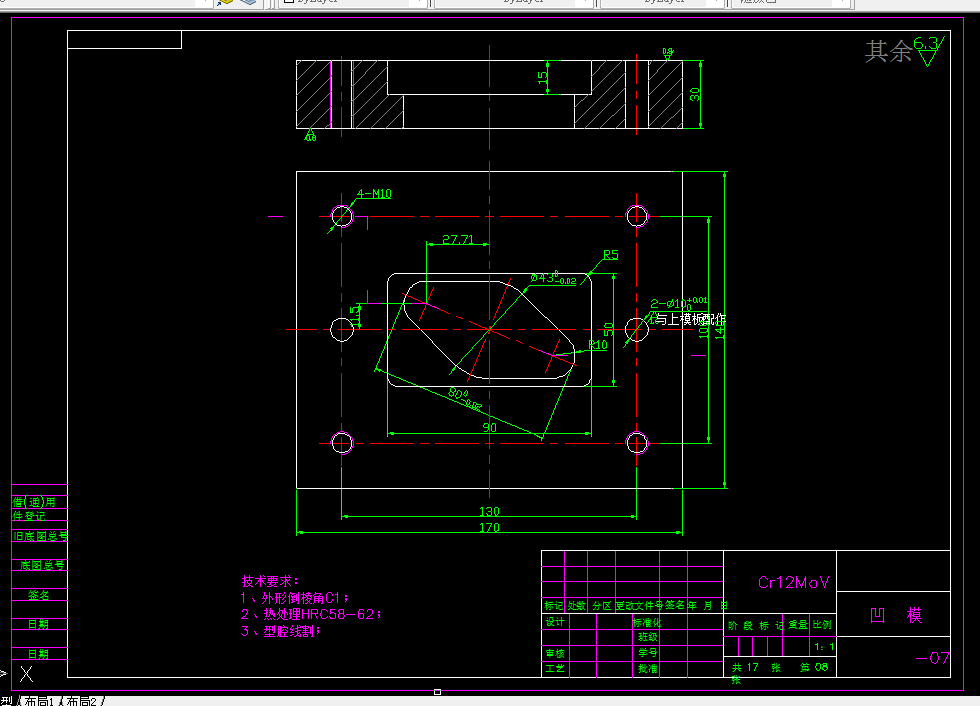Select the 更改文件号 revision column header

[x=639, y=605]
